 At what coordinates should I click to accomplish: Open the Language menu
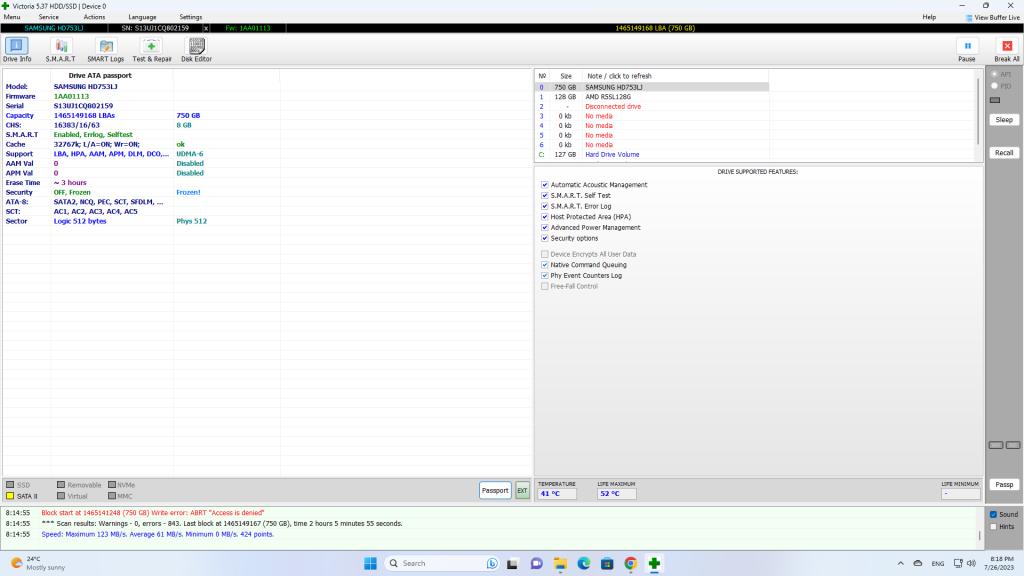pyautogui.click(x=142, y=17)
